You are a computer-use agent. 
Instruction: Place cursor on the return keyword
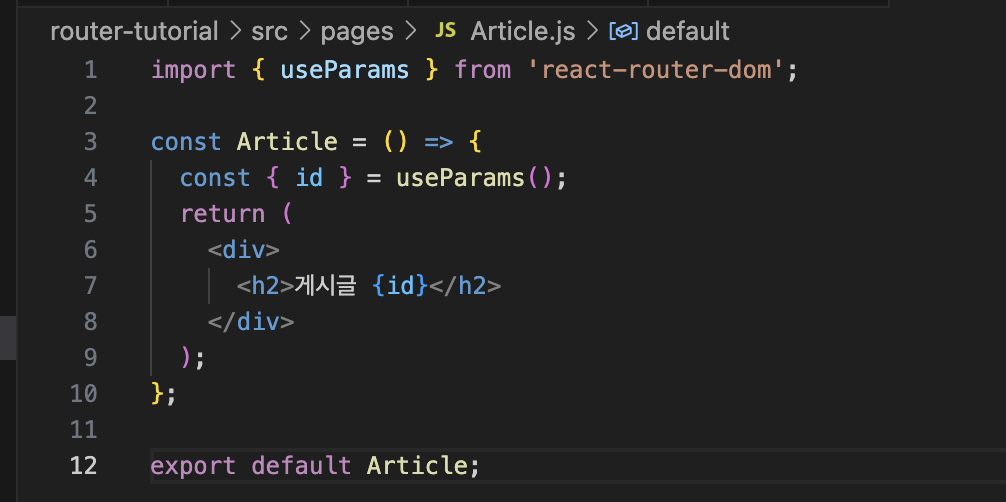tap(223, 213)
